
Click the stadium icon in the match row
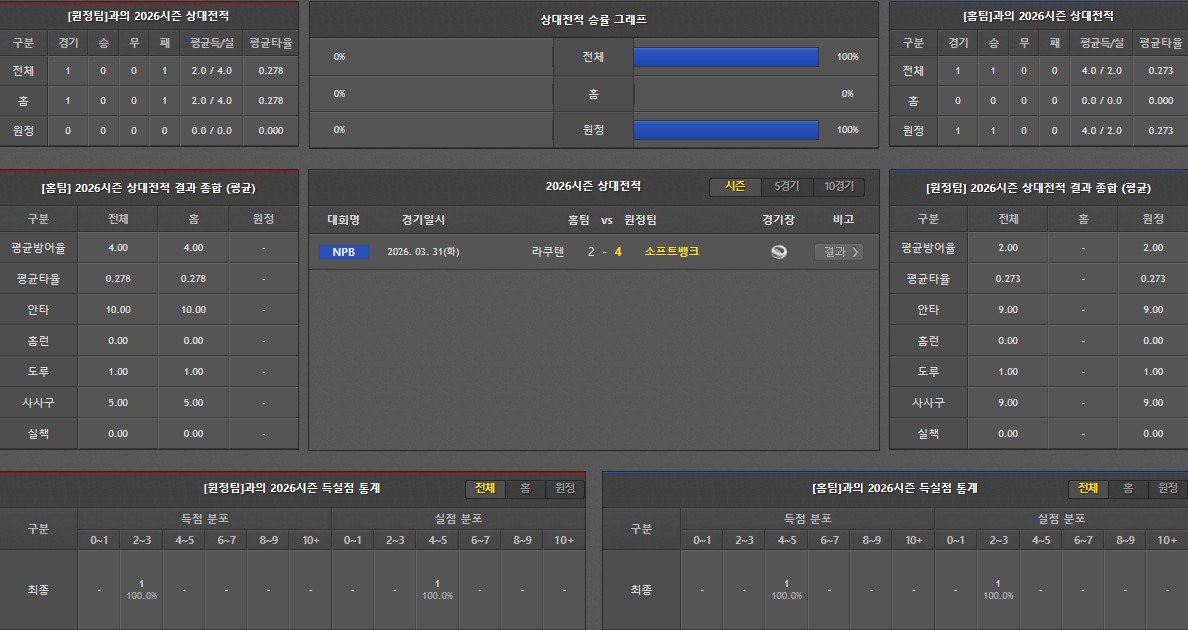pyautogui.click(x=778, y=252)
